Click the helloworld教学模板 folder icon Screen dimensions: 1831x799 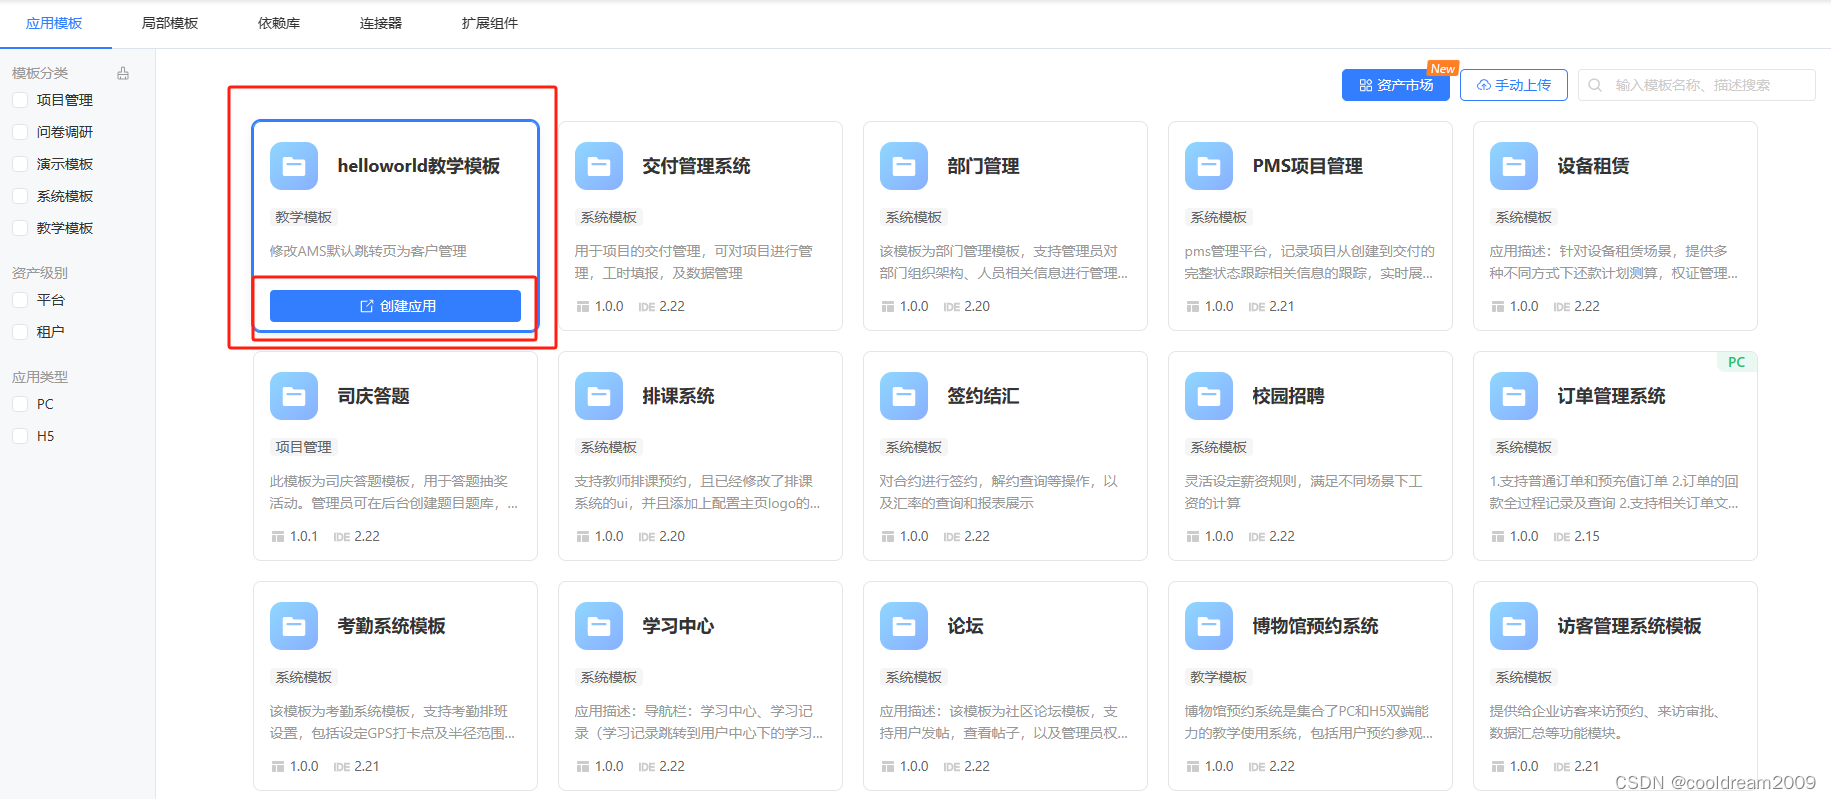[x=294, y=166]
